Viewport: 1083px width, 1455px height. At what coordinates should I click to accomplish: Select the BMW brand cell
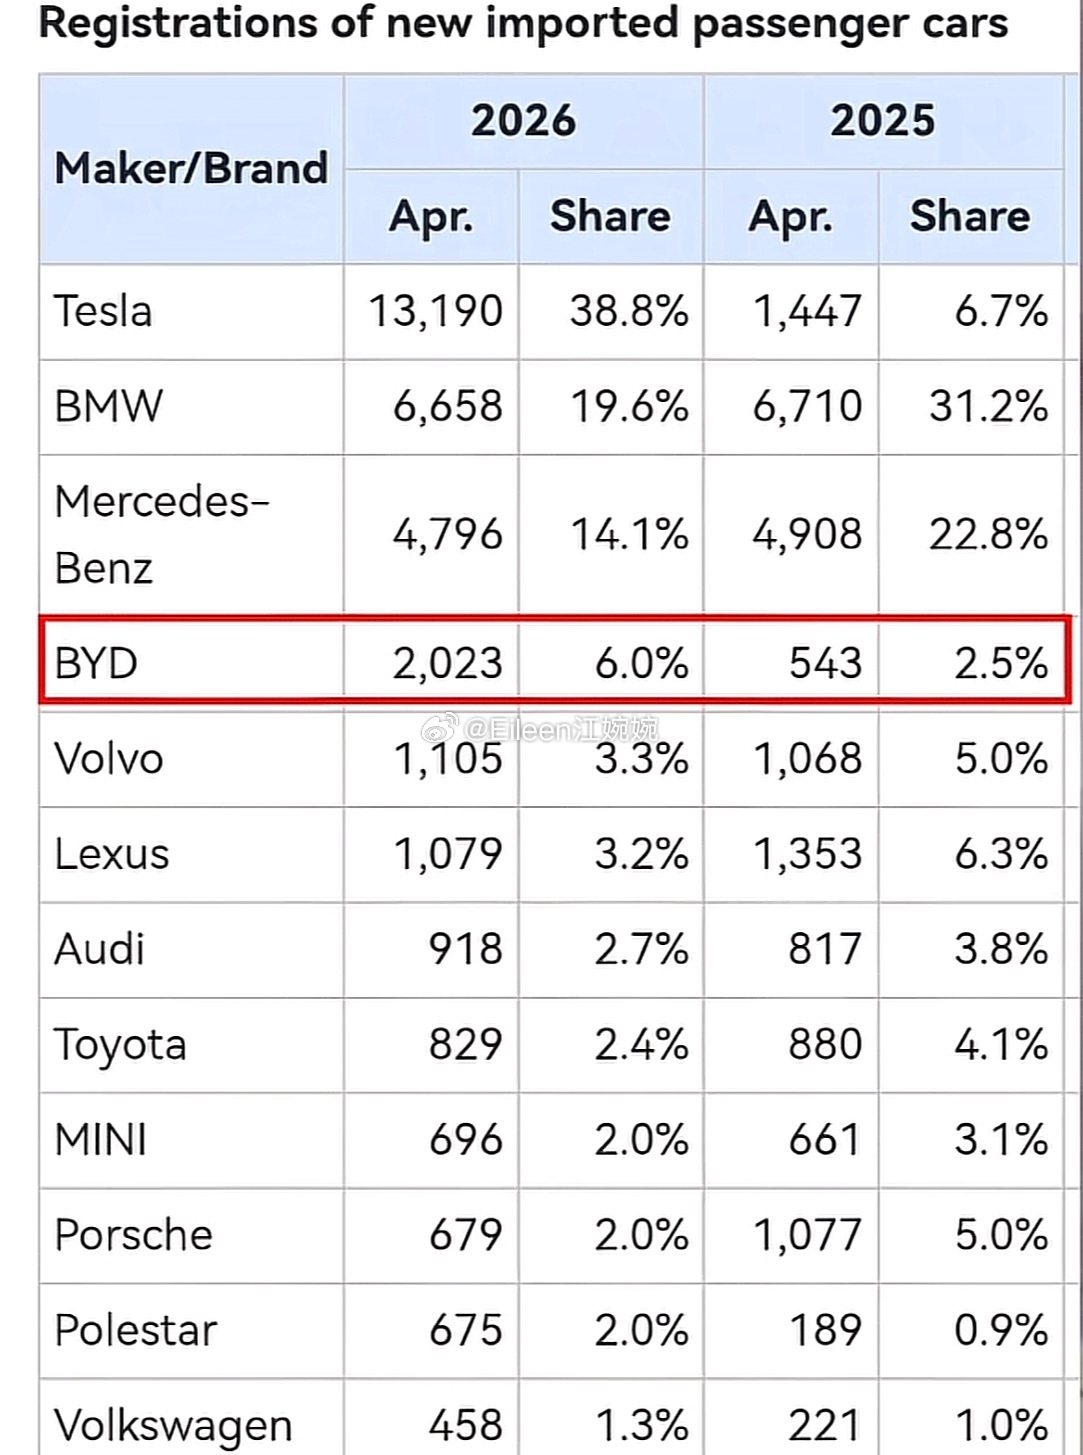[191, 407]
